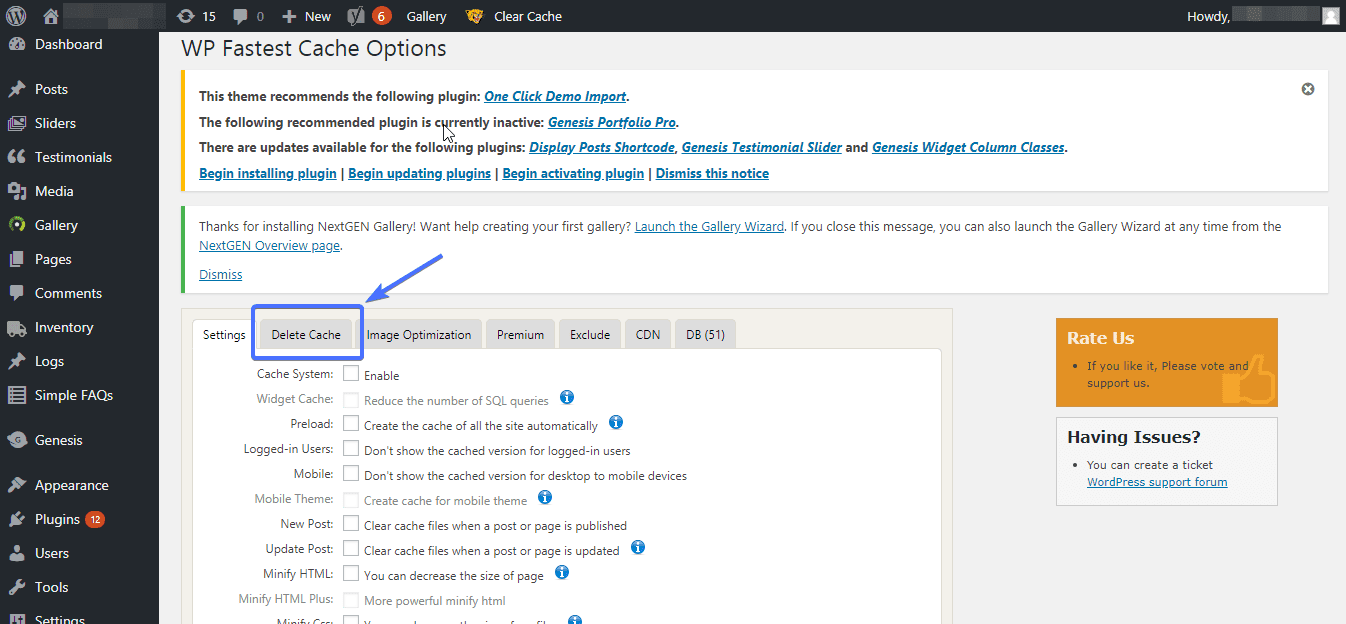Image resolution: width=1346 pixels, height=624 pixels.
Task: Click the WordPress logo in admin bar
Action: click(16, 16)
